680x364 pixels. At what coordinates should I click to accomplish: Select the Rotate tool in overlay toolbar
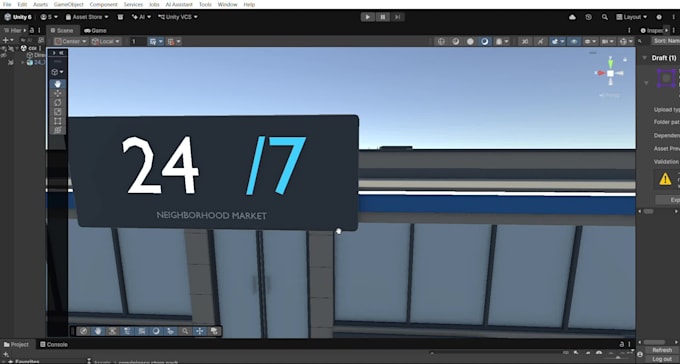[x=58, y=102]
